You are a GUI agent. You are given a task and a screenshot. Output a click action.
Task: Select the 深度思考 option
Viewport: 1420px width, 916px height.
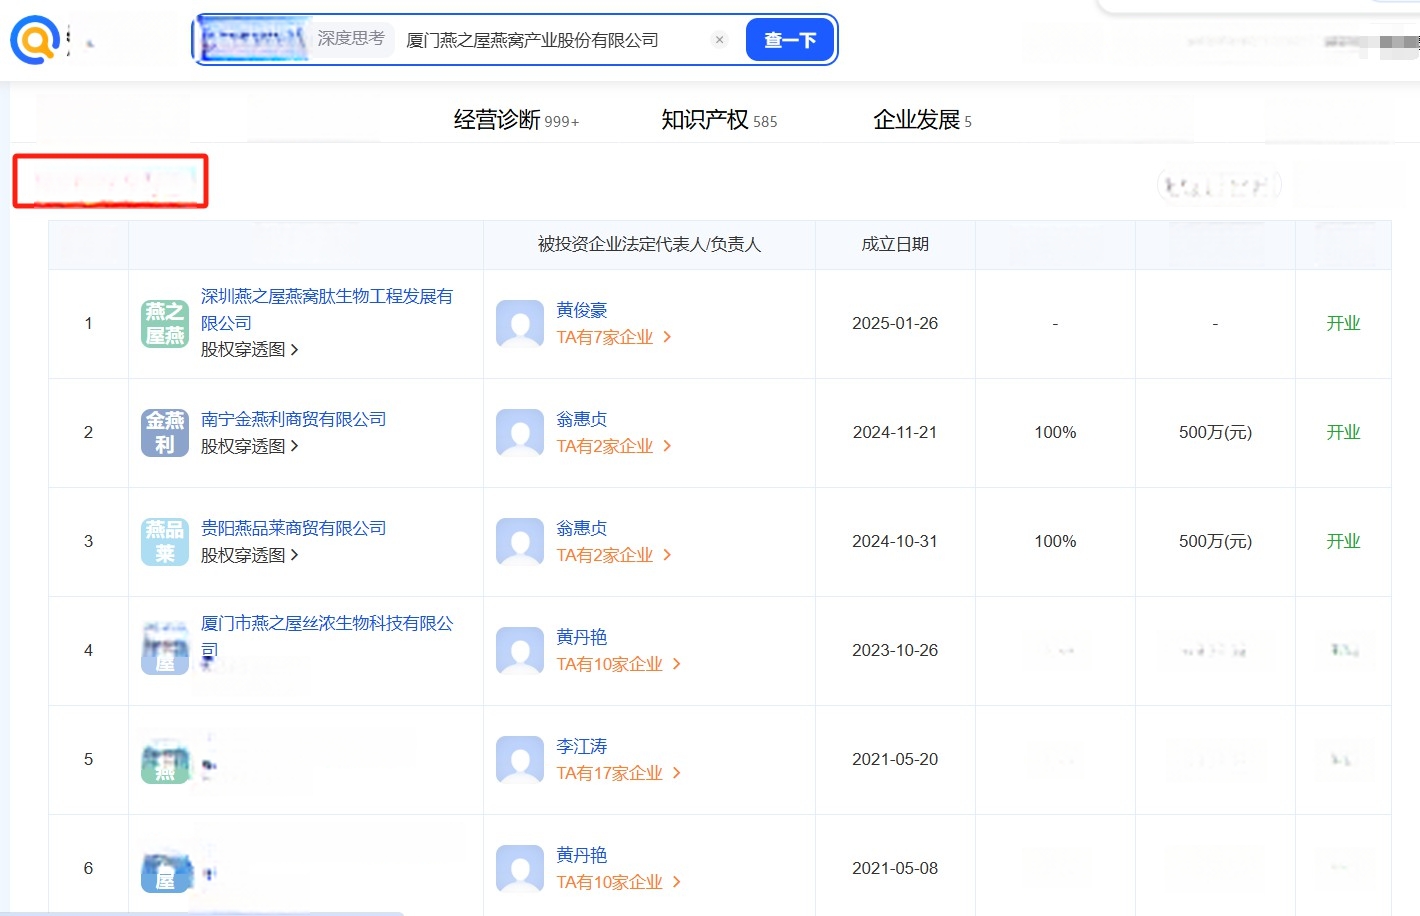(351, 38)
